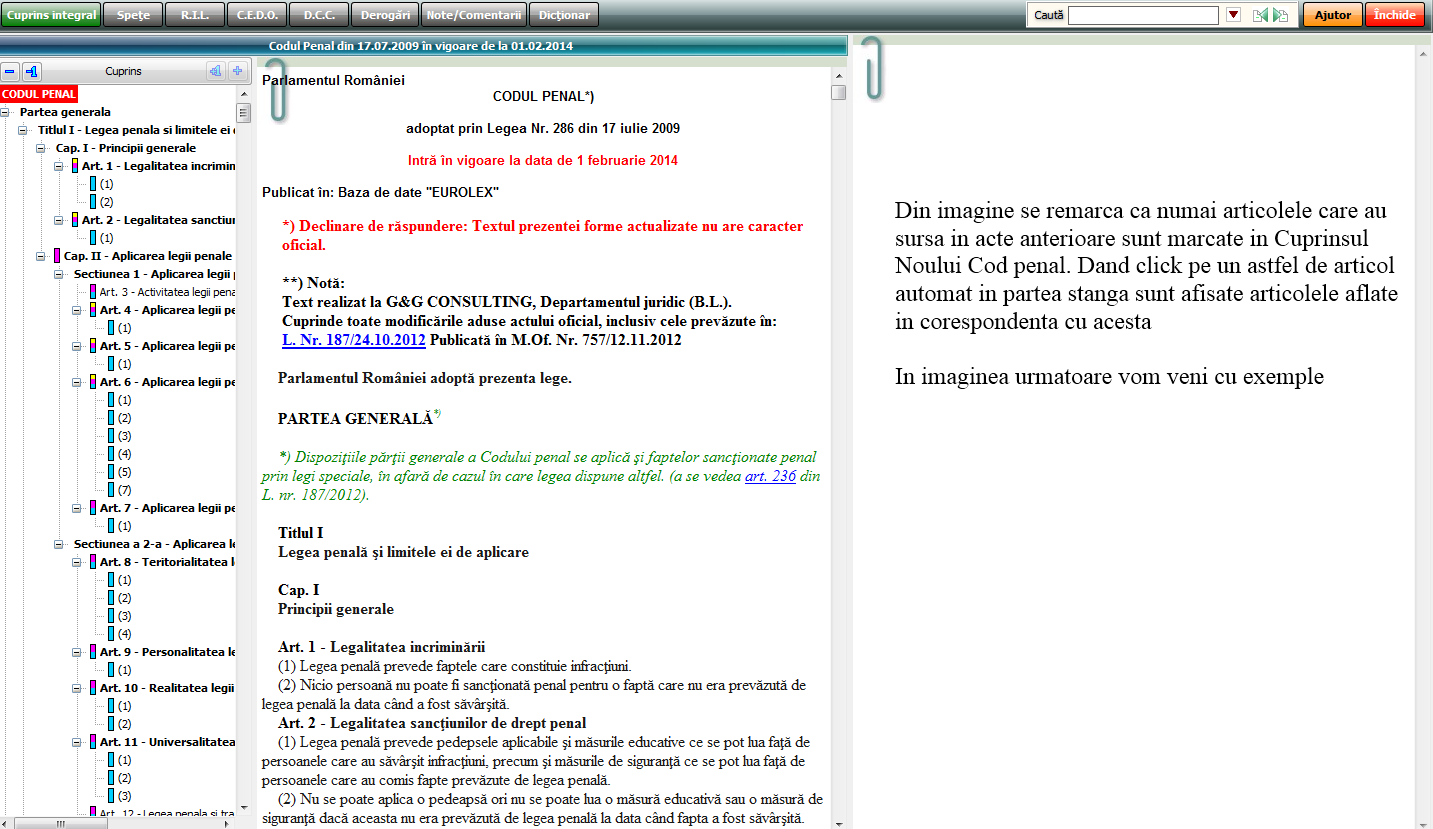Select paragraph (3) under Art. 11
This screenshot has height=829, width=1433.
(x=125, y=796)
